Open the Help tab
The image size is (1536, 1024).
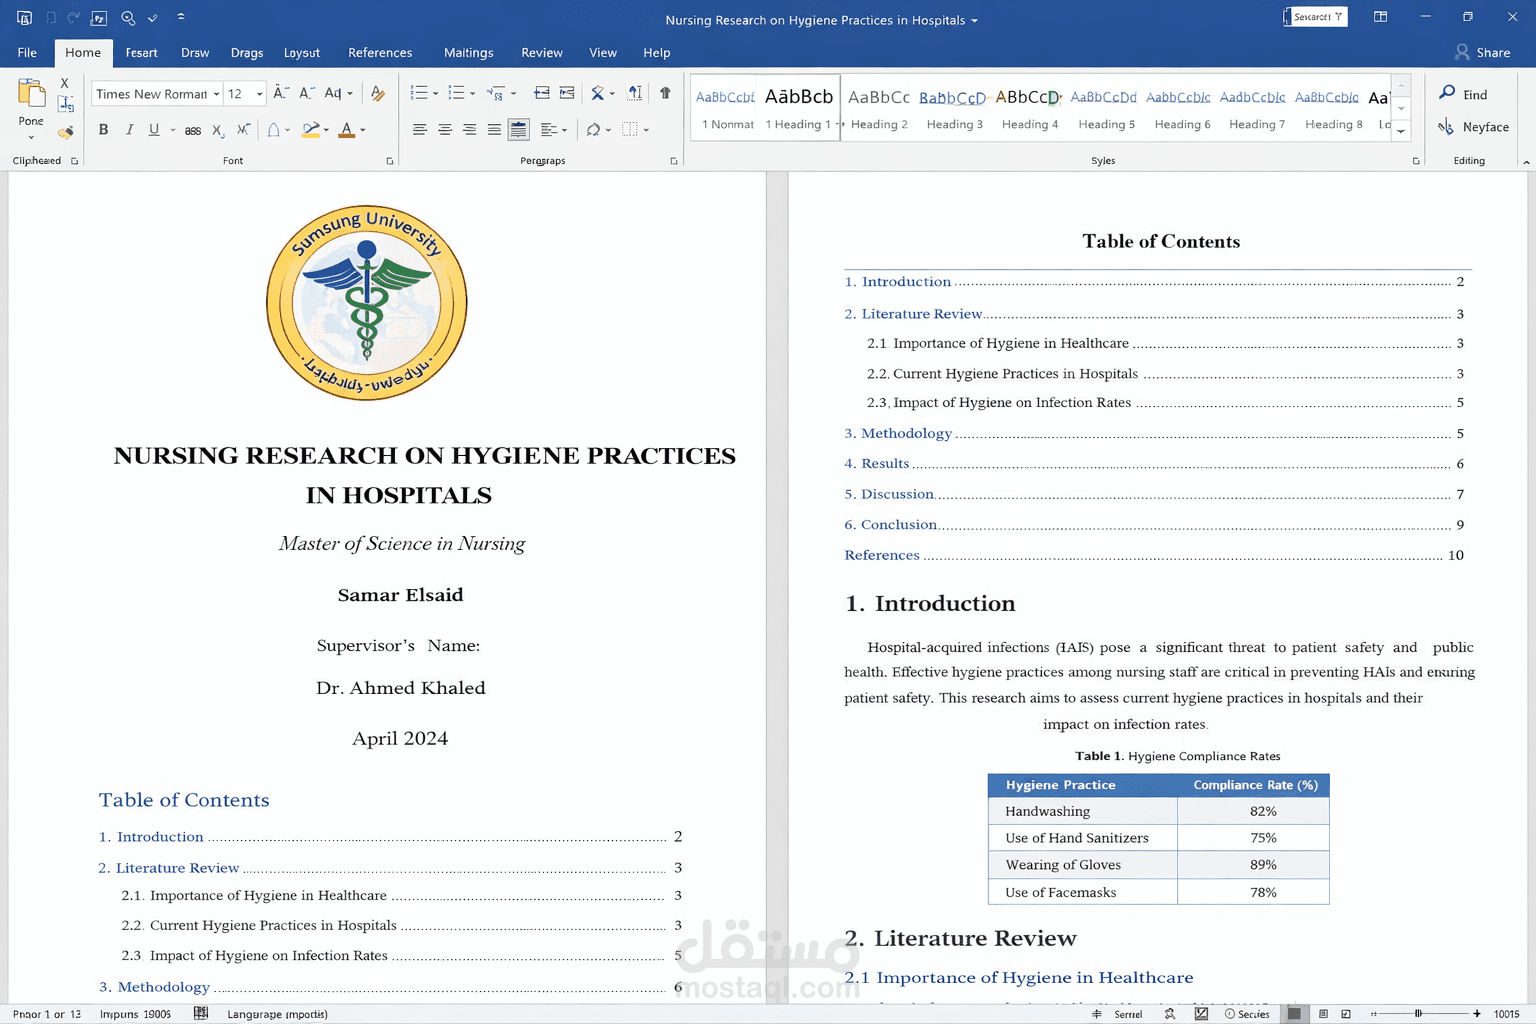click(x=657, y=53)
